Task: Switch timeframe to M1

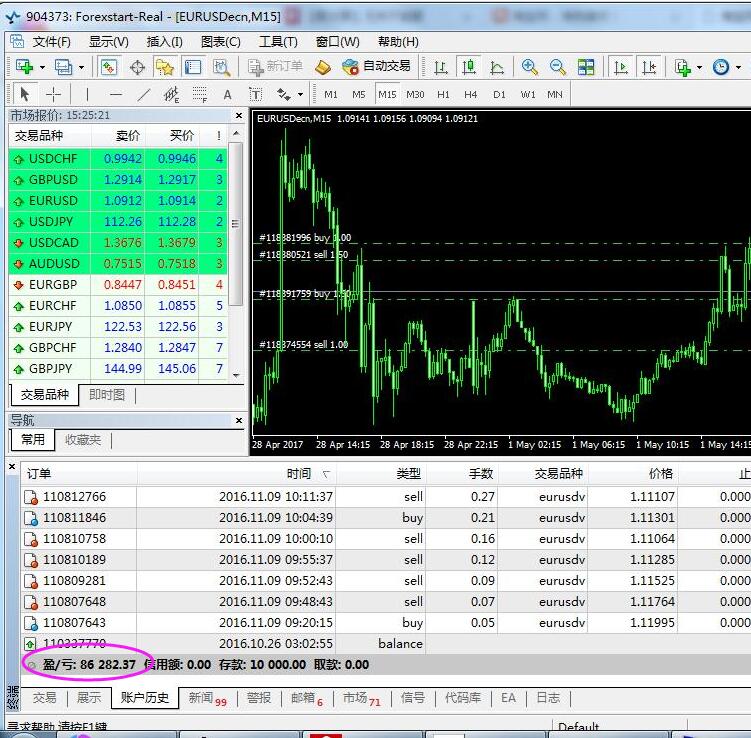Action: (331, 94)
